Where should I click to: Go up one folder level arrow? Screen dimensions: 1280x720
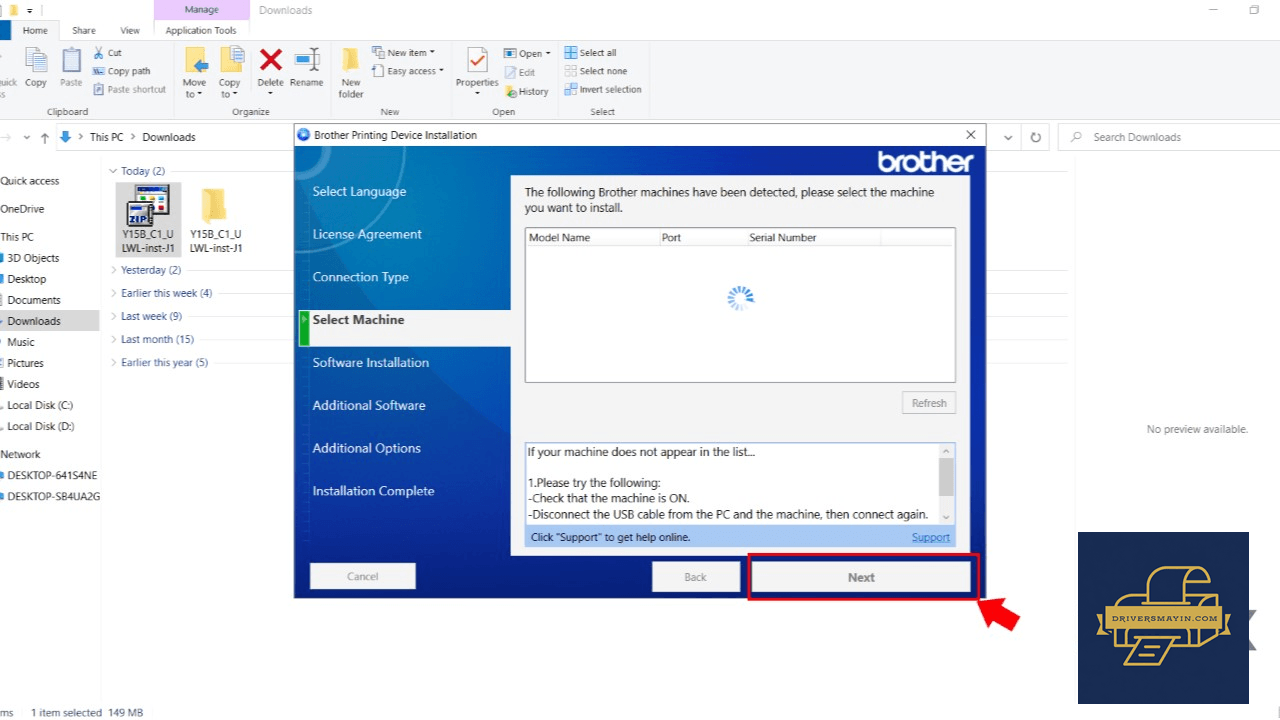click(44, 137)
